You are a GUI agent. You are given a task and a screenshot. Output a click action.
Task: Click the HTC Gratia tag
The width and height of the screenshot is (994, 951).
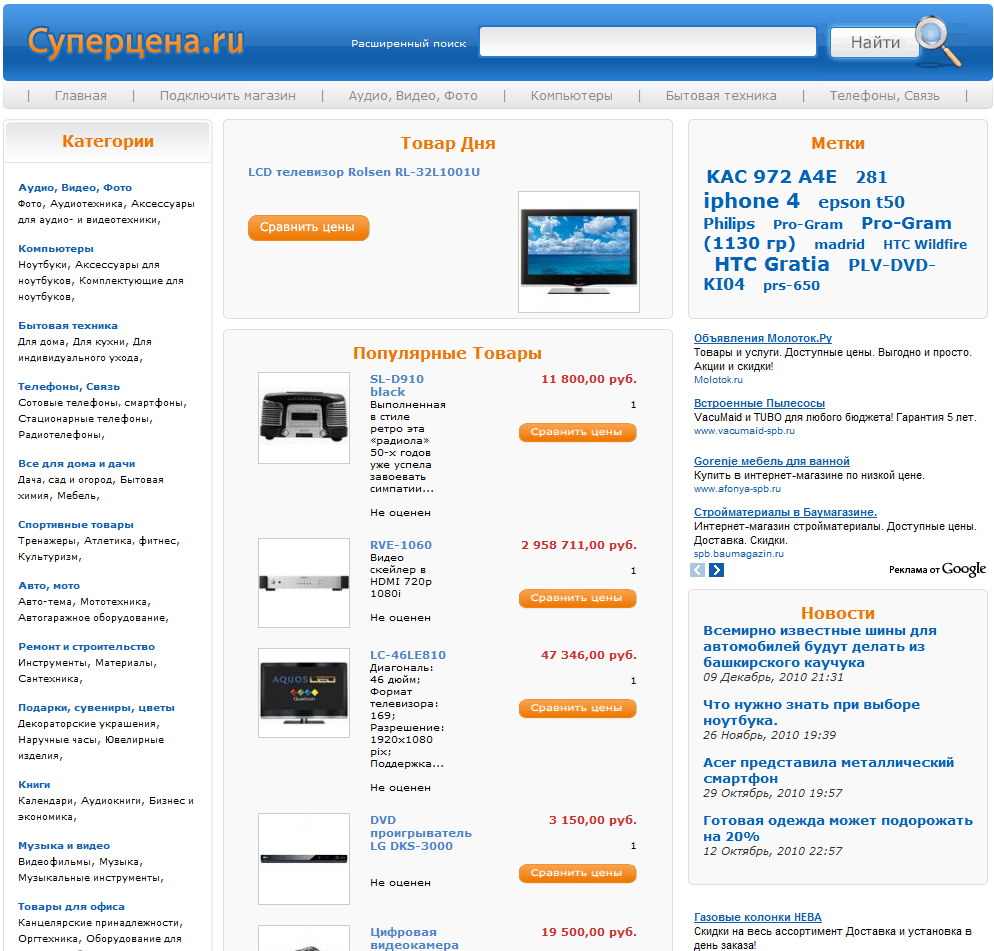(771, 264)
